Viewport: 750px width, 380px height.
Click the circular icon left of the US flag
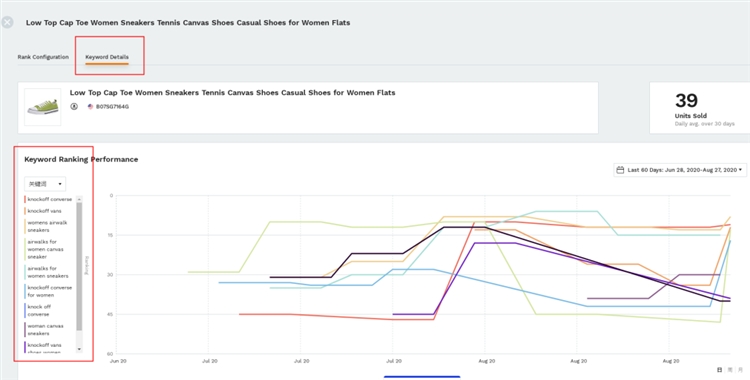[74, 107]
